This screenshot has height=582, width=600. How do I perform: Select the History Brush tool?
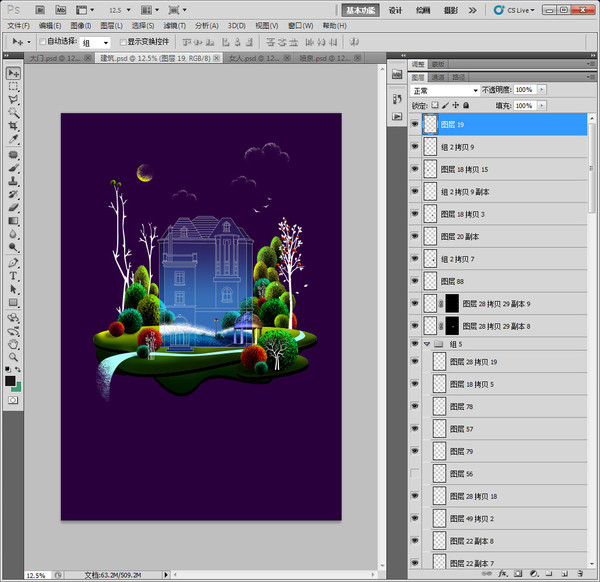(13, 194)
